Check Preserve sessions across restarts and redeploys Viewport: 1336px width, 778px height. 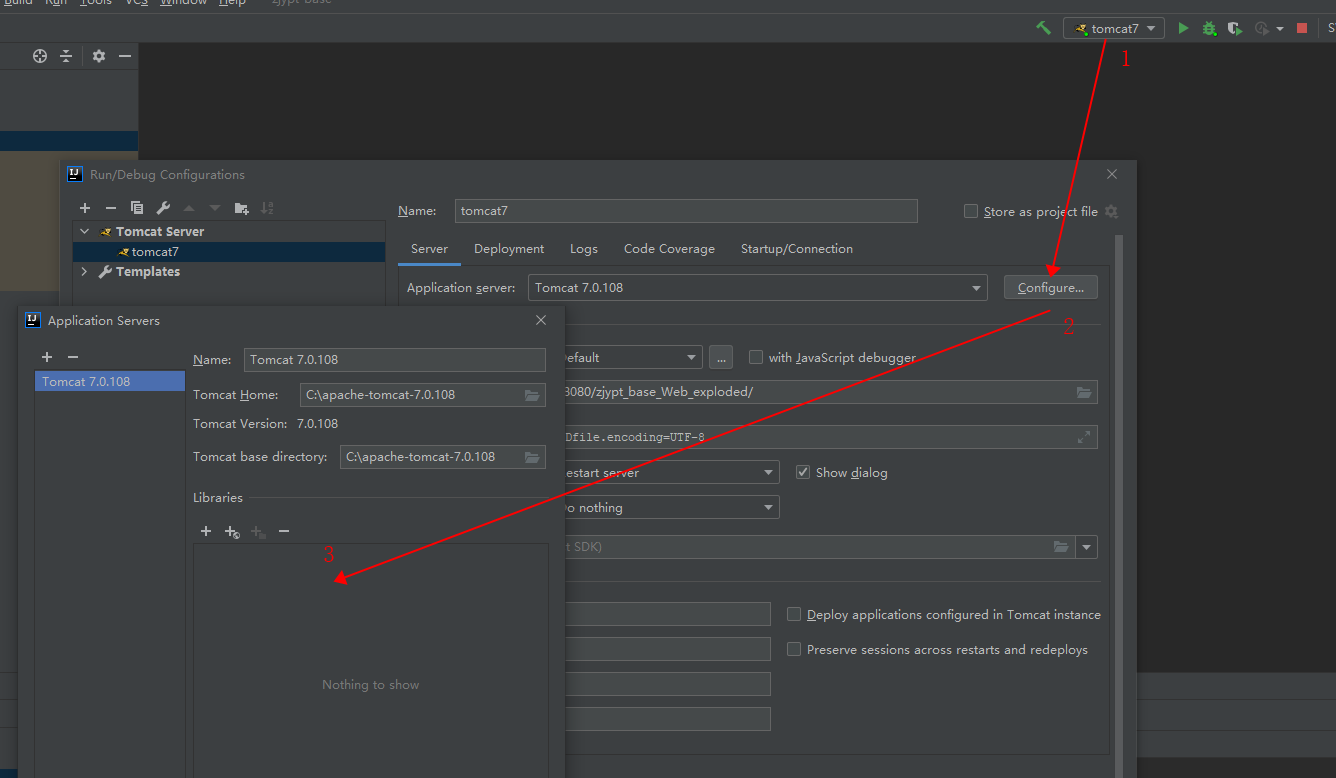(794, 650)
